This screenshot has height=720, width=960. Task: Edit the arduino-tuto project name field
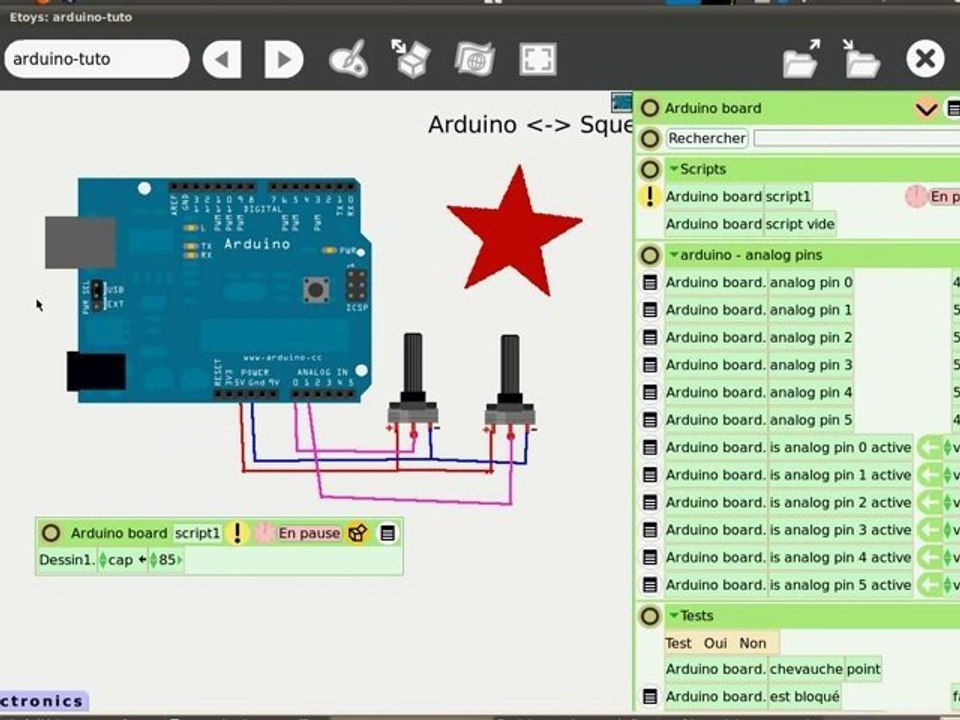point(97,59)
